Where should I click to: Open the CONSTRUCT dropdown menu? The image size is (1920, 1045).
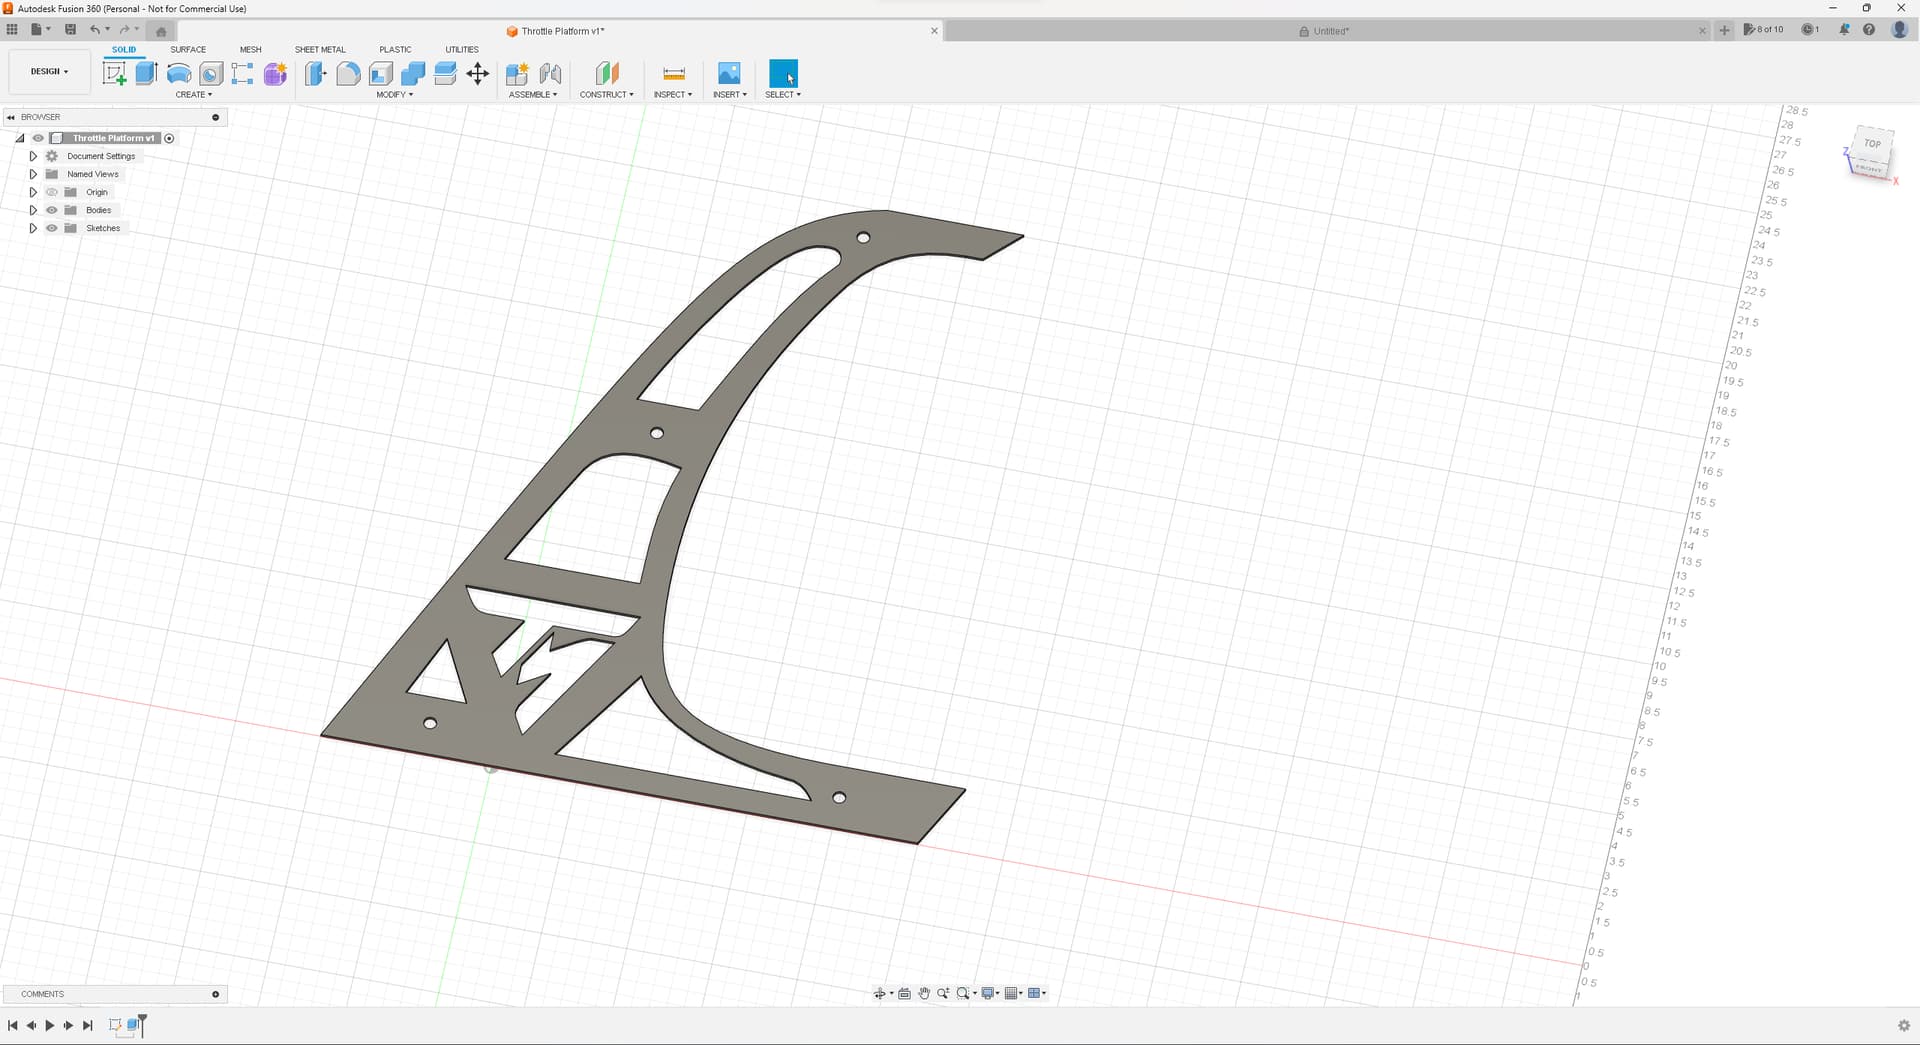[606, 94]
